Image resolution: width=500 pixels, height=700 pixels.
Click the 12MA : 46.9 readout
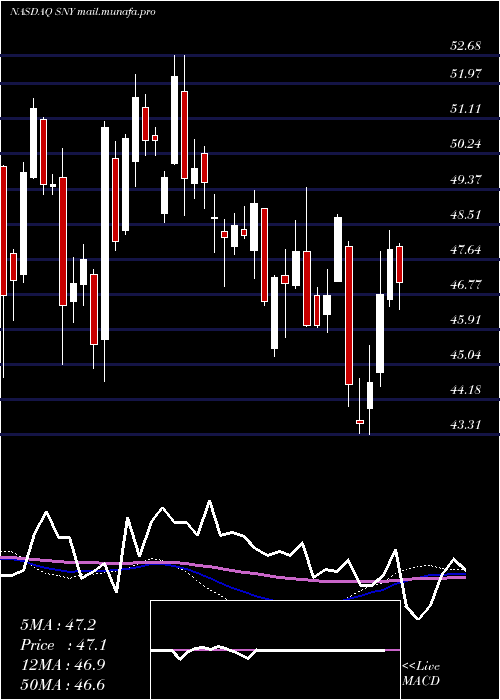(x=62, y=664)
